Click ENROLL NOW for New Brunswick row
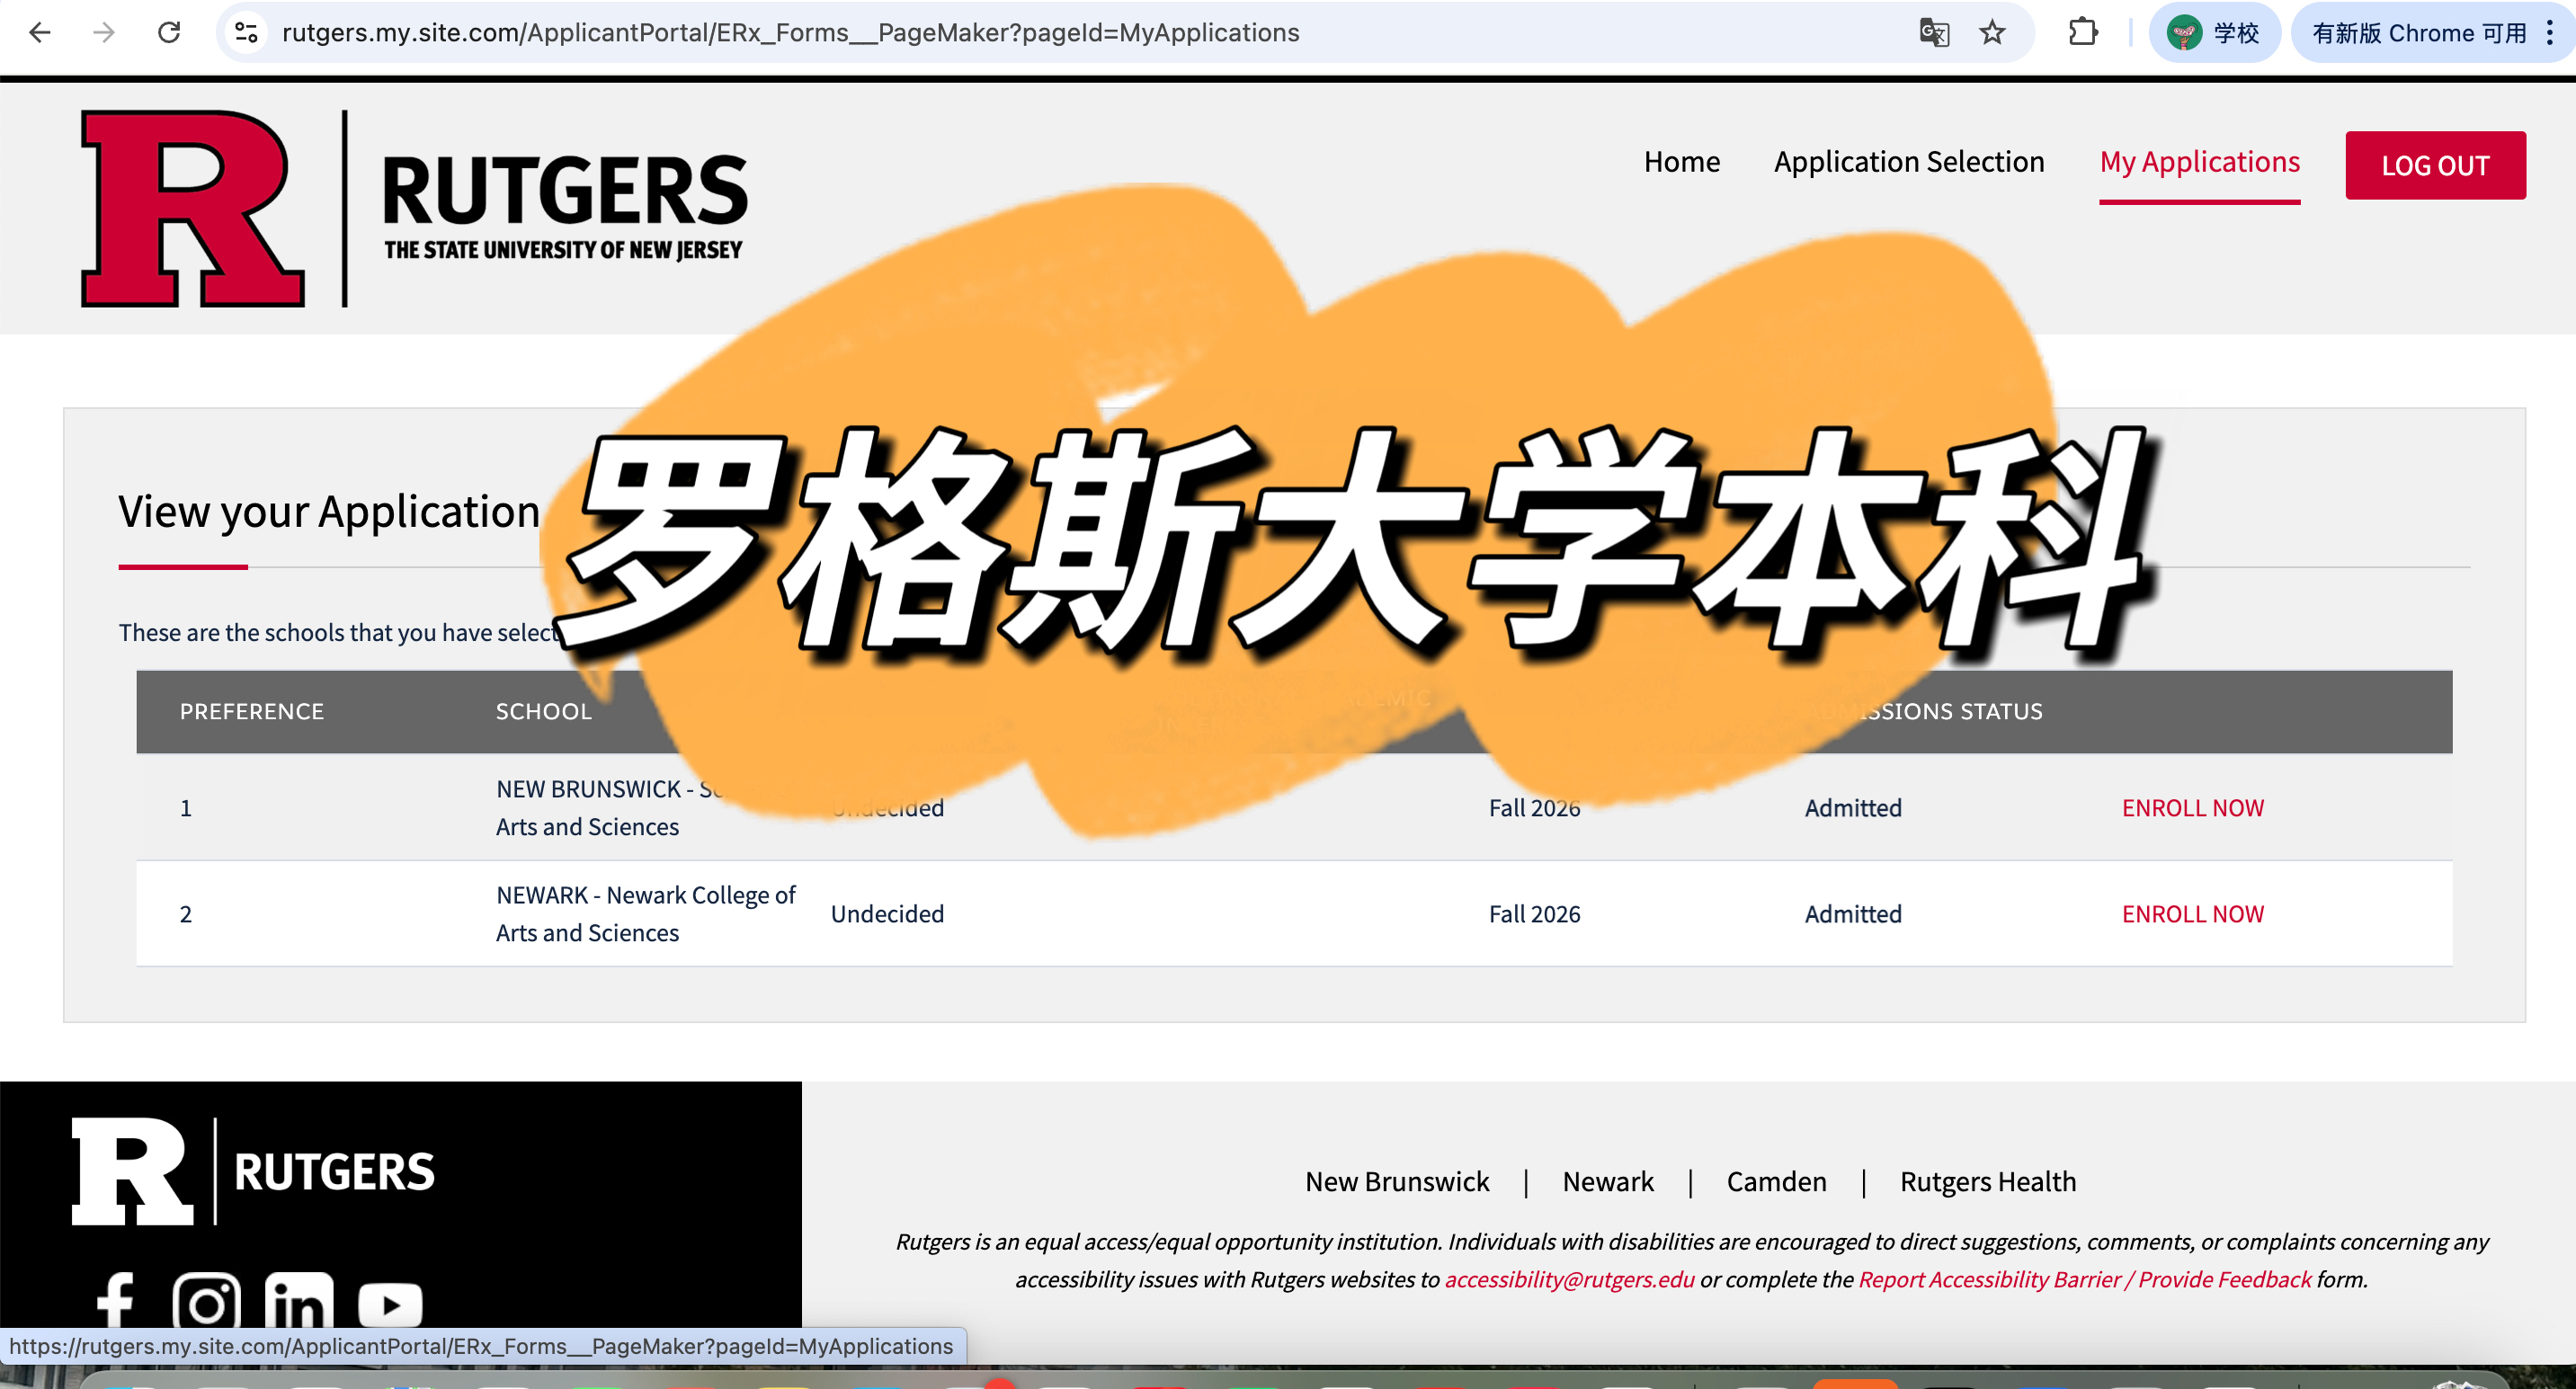 click(2193, 808)
